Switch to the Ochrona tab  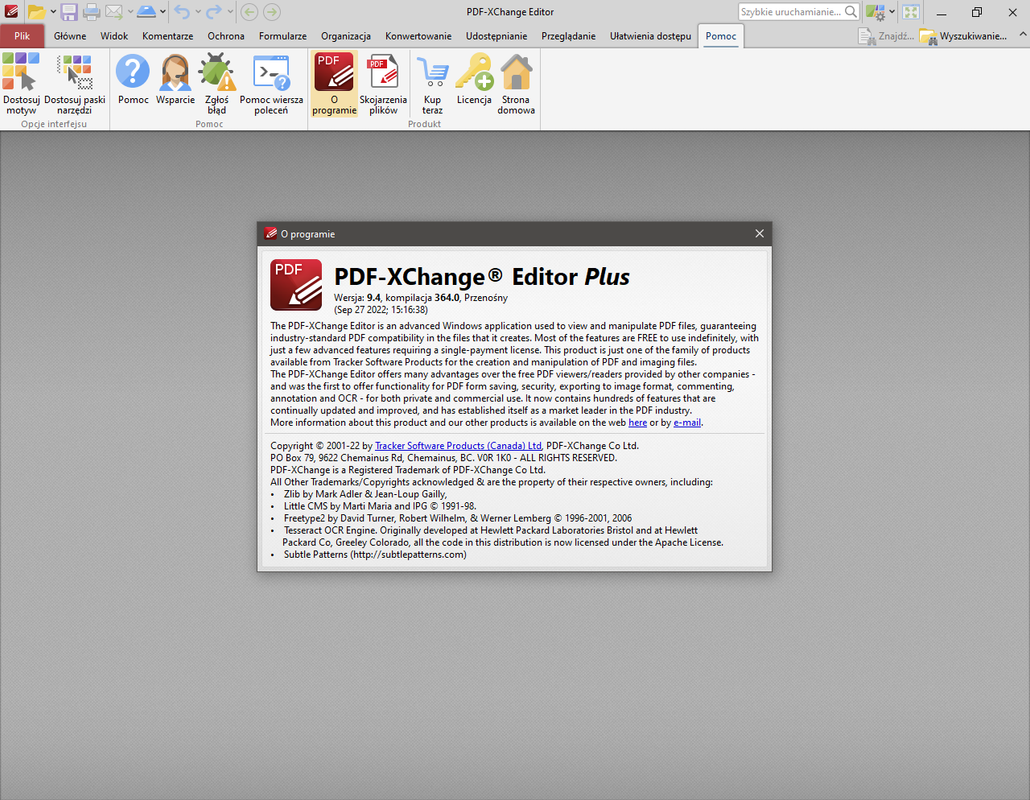[x=226, y=36]
